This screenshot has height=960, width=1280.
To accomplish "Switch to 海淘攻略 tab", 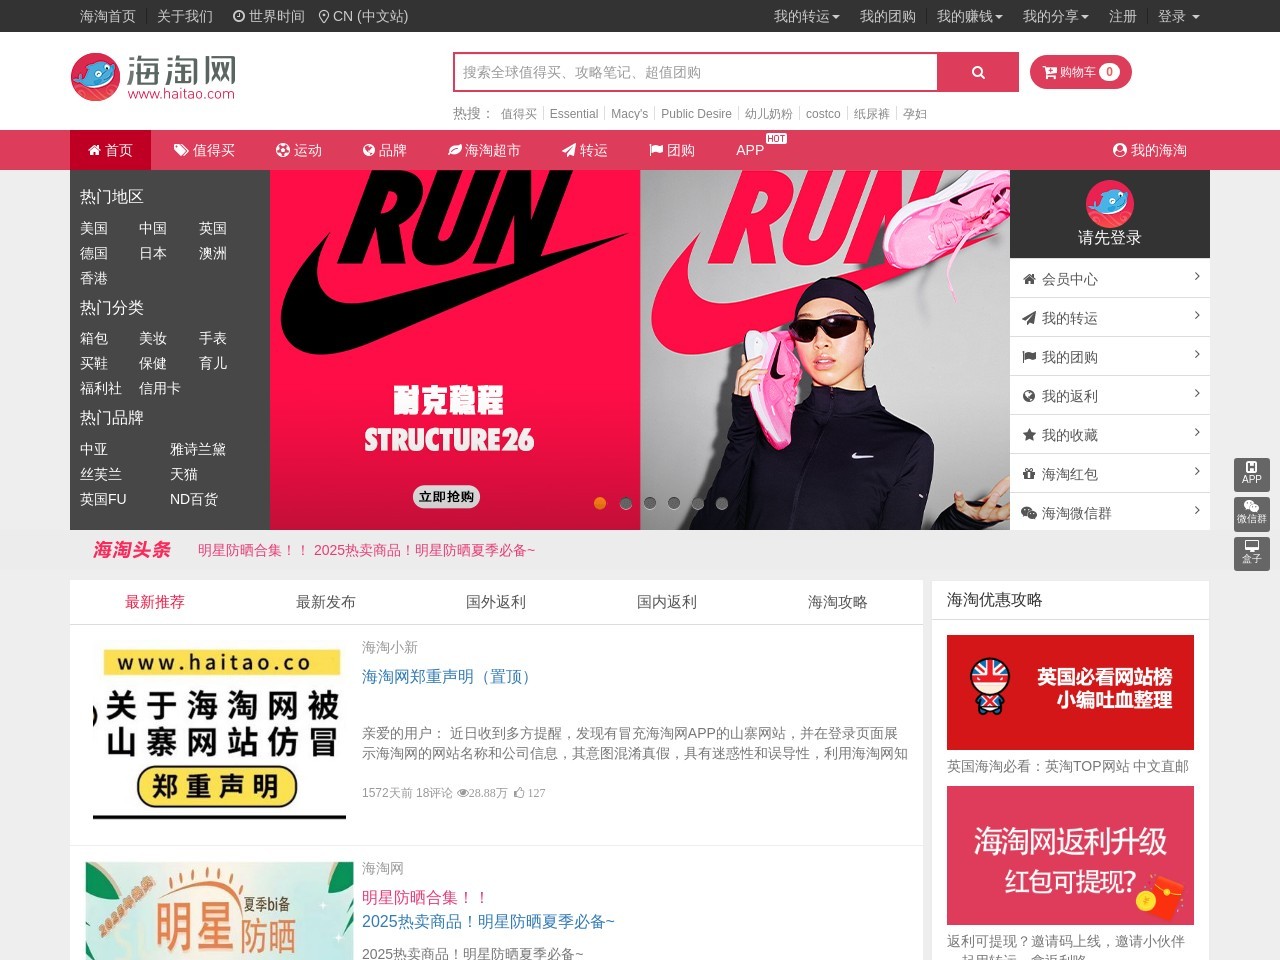I will pos(838,602).
